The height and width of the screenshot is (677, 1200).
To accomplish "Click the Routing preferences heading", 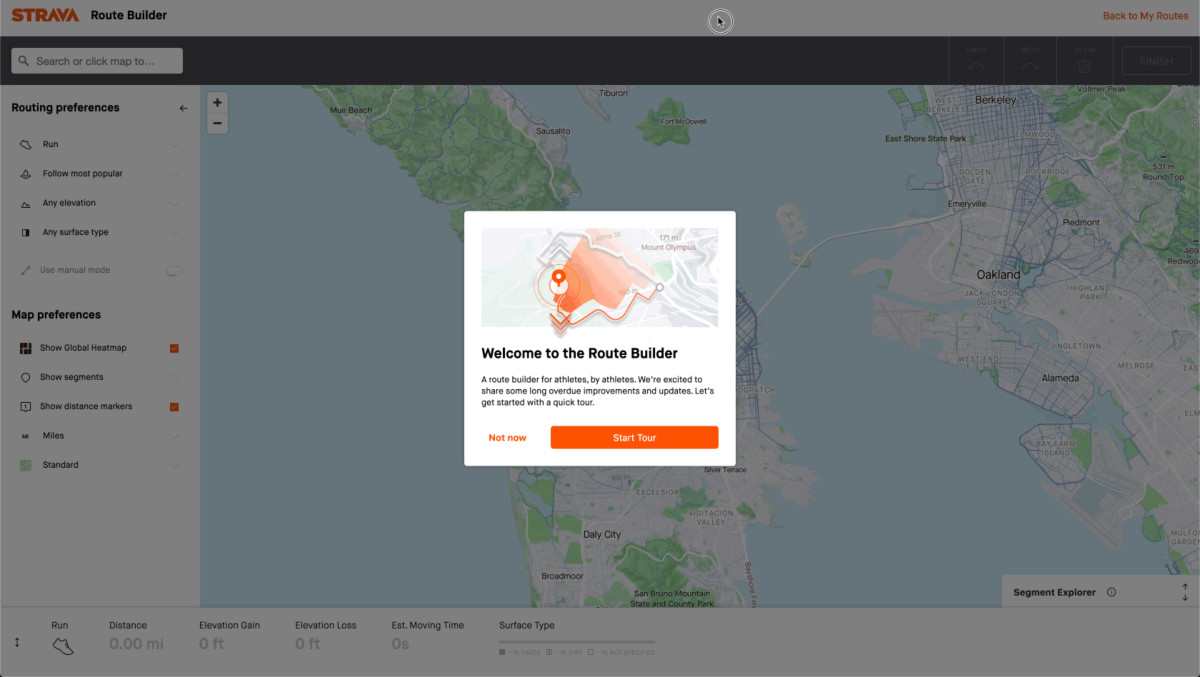I will click(65, 108).
